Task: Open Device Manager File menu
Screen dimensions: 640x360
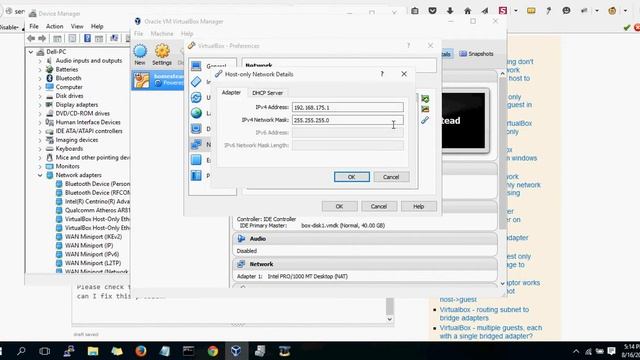Action: pos(34,26)
